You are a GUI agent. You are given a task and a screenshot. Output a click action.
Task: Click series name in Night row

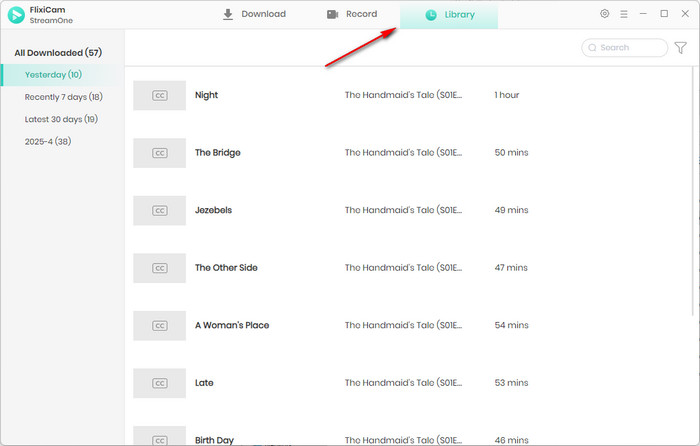[403, 95]
